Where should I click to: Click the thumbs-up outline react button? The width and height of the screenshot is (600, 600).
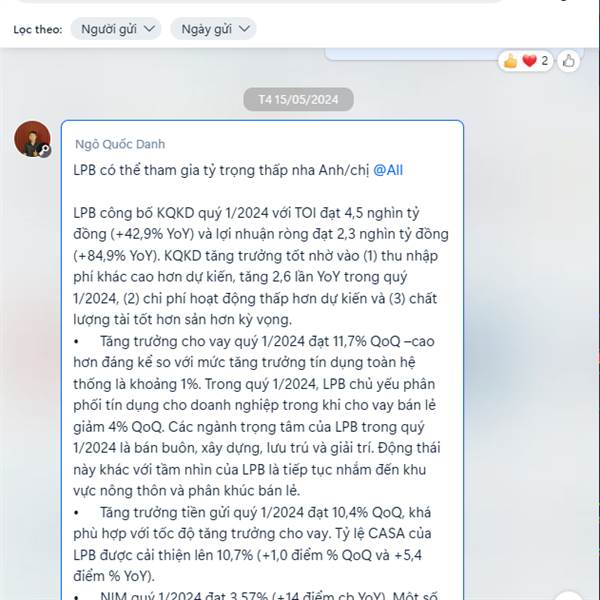point(568,60)
